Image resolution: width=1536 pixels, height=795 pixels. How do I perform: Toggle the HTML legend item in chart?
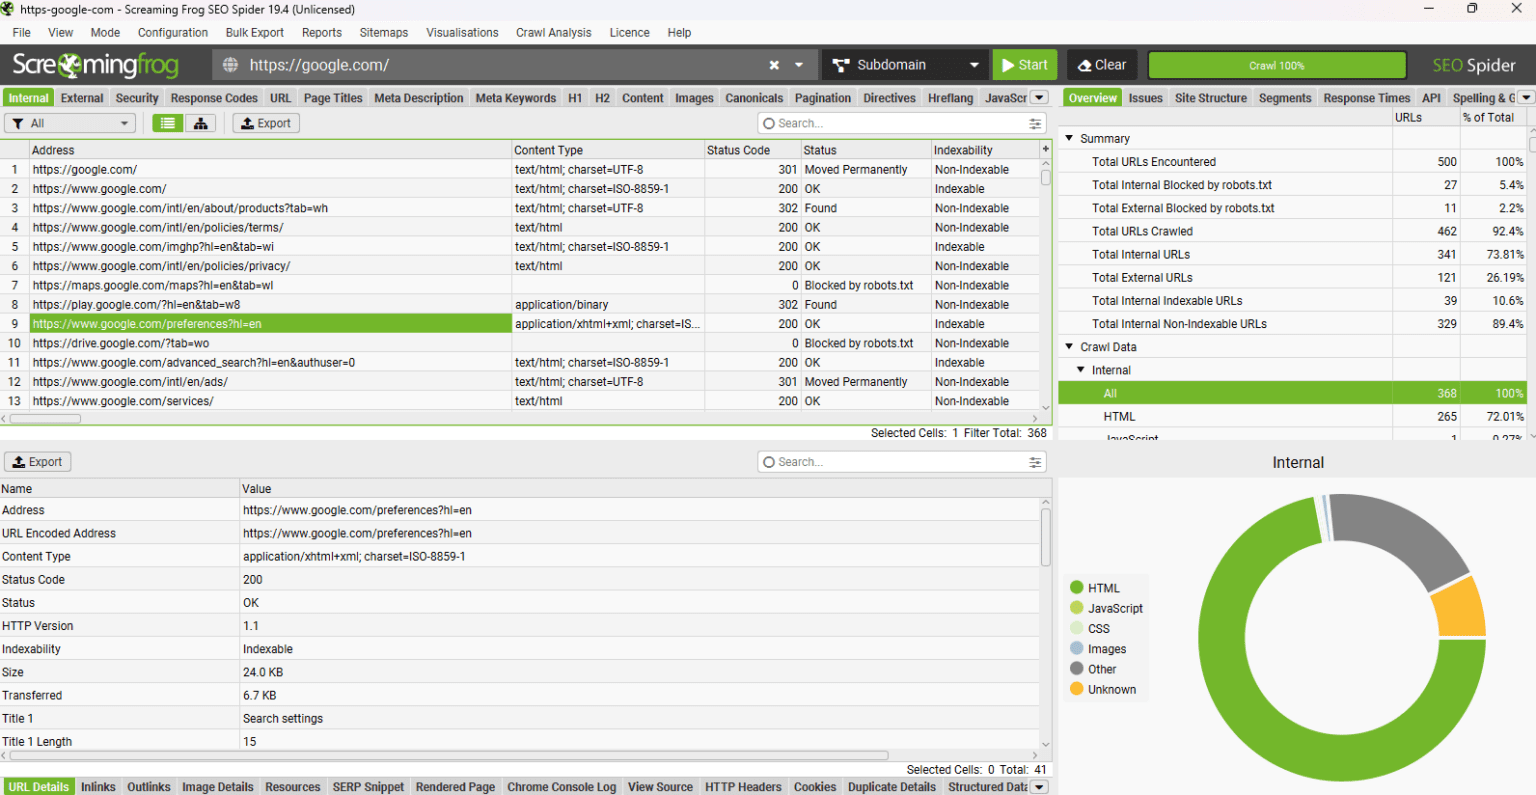(1095, 588)
